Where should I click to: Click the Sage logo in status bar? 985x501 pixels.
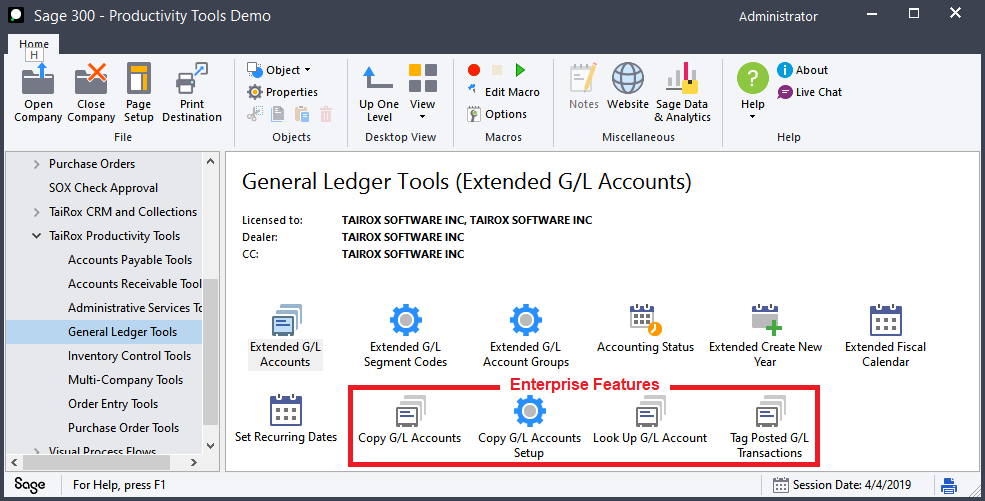click(30, 485)
